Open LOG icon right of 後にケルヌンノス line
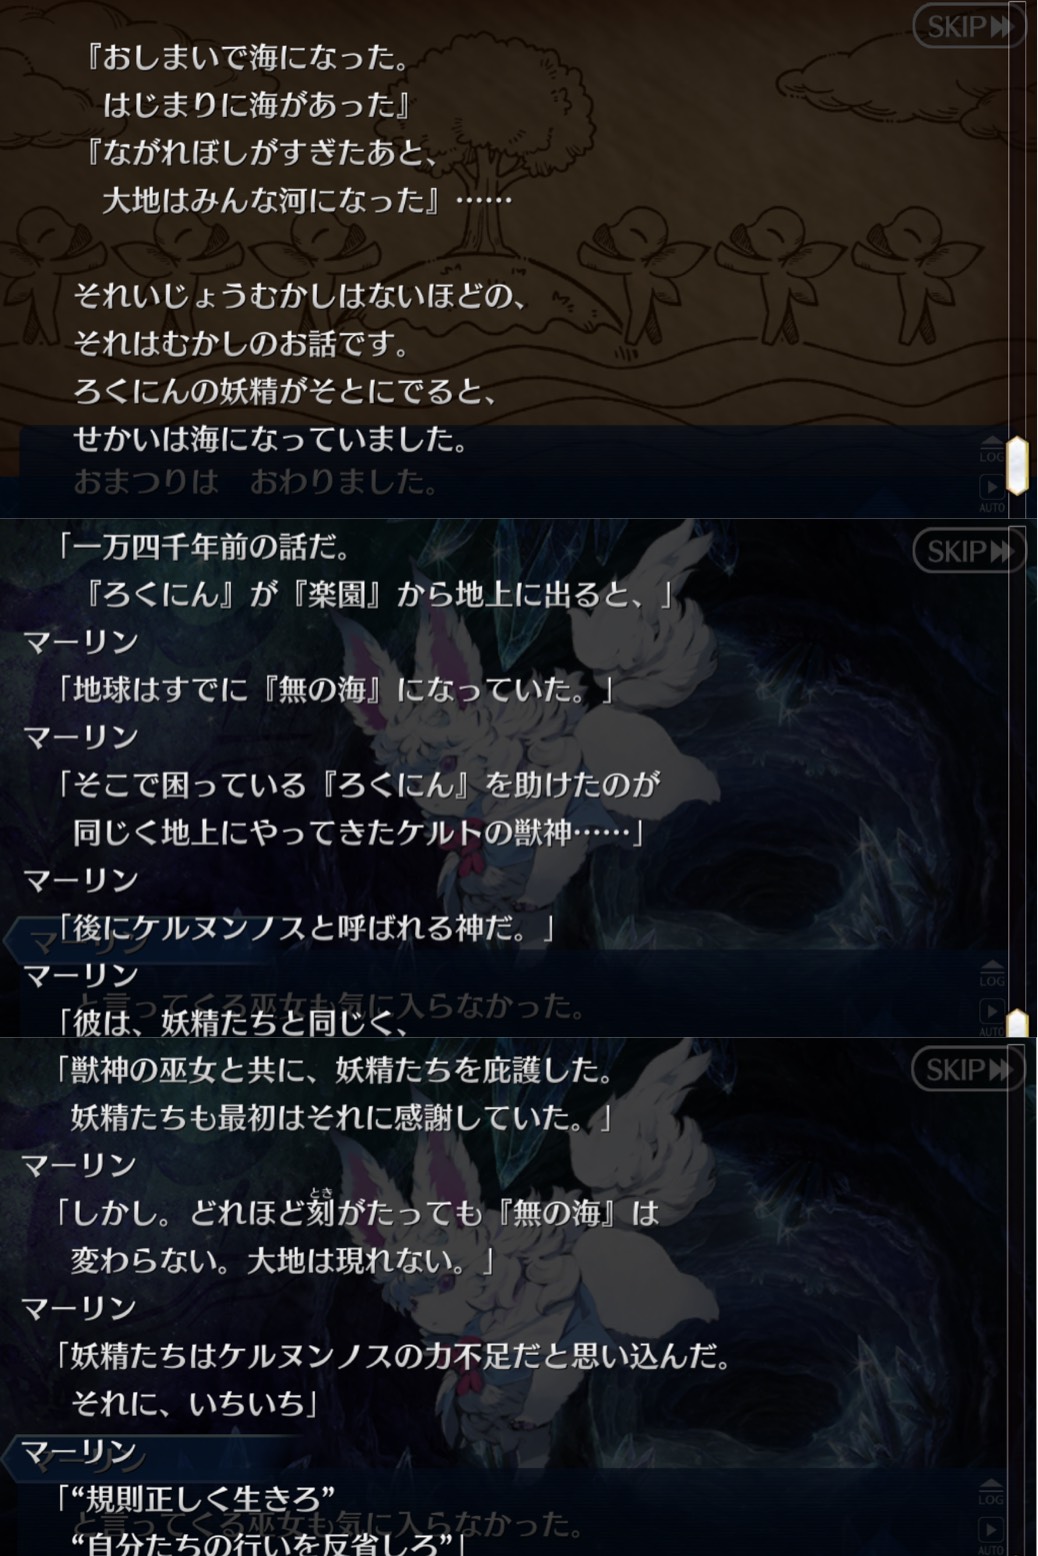The image size is (1038, 1556). (991, 973)
